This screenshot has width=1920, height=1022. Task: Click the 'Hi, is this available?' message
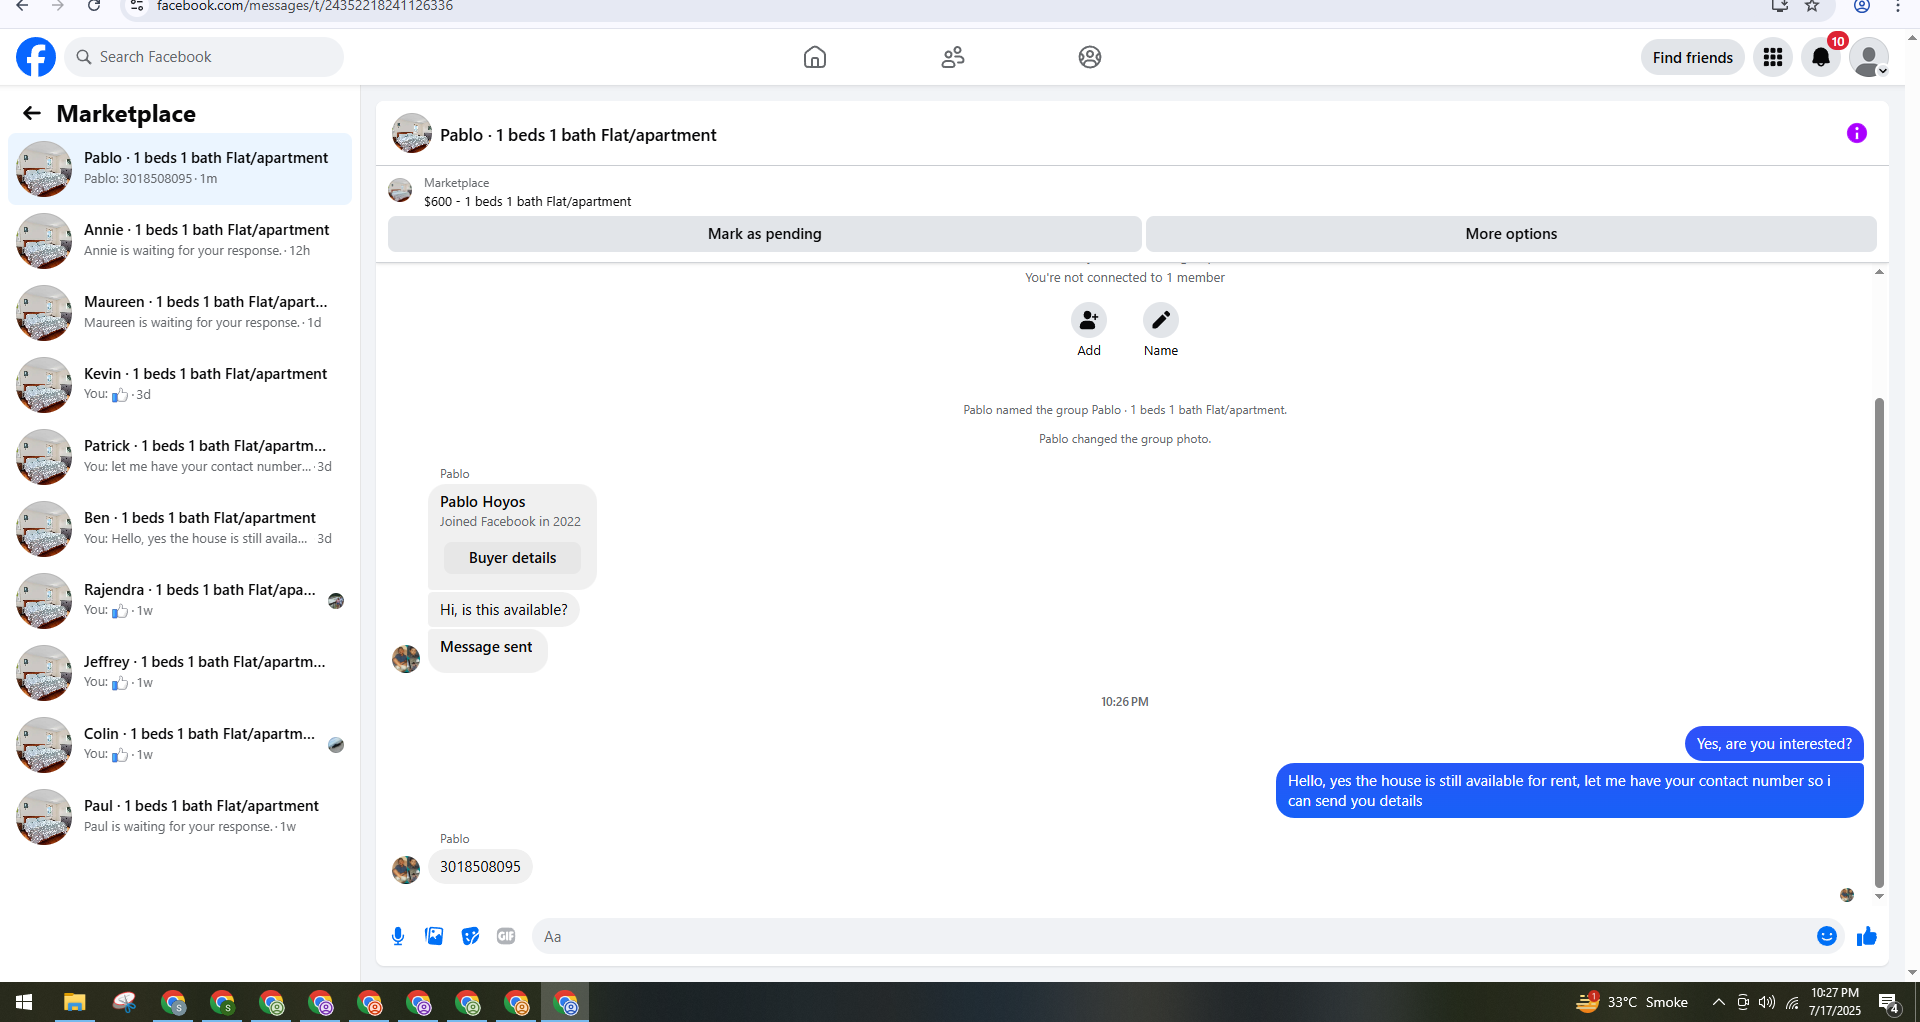point(504,610)
